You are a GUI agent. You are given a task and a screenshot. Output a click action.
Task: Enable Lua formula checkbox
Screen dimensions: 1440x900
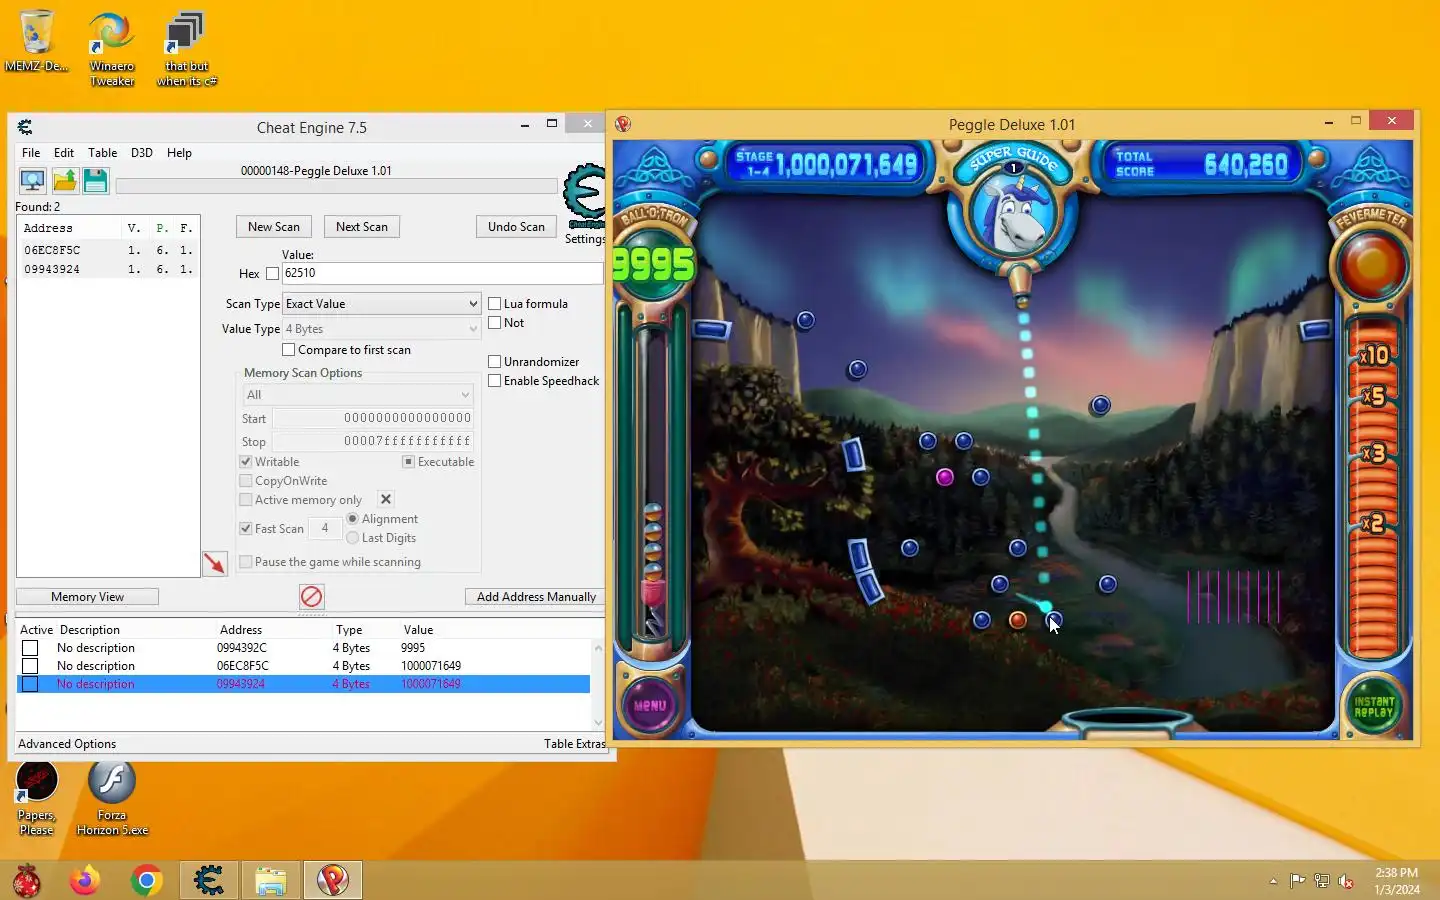click(494, 303)
